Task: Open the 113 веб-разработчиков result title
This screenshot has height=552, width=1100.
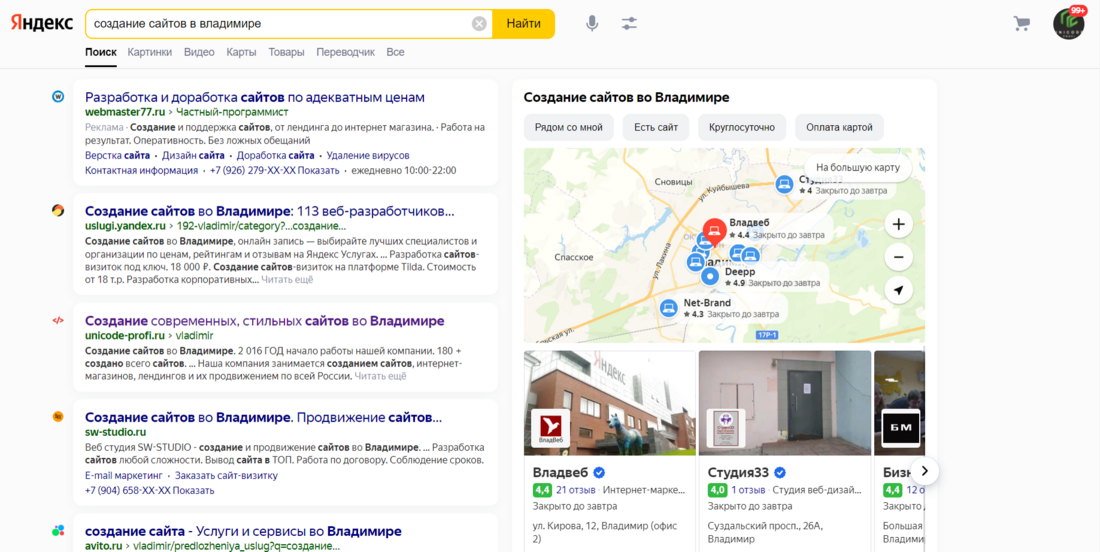Action: point(269,211)
